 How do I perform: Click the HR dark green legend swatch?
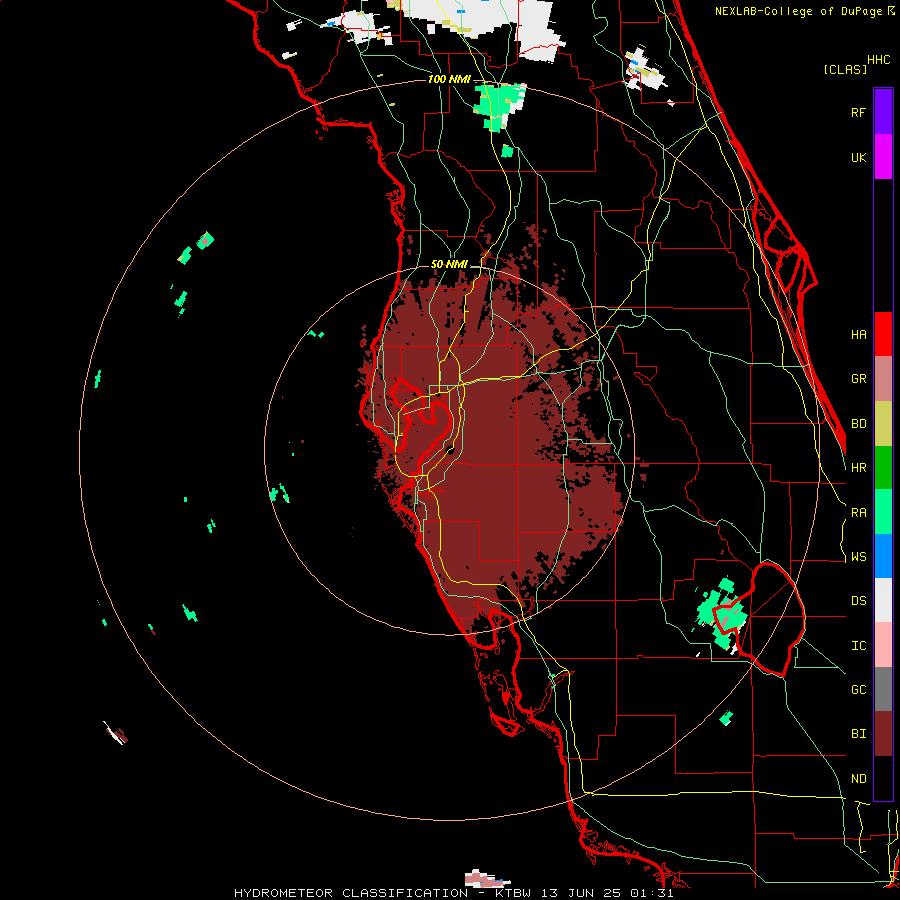click(883, 467)
